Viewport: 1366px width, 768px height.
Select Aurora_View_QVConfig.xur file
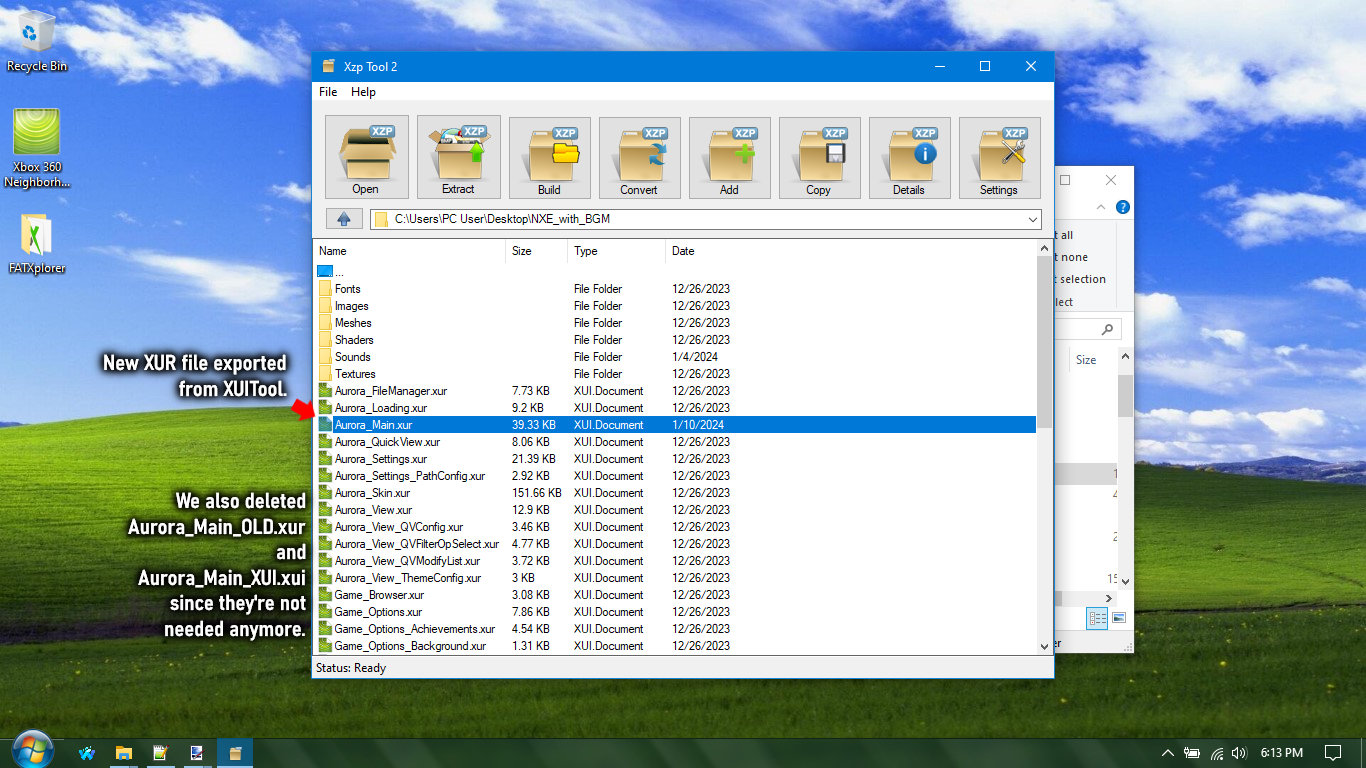click(675, 527)
